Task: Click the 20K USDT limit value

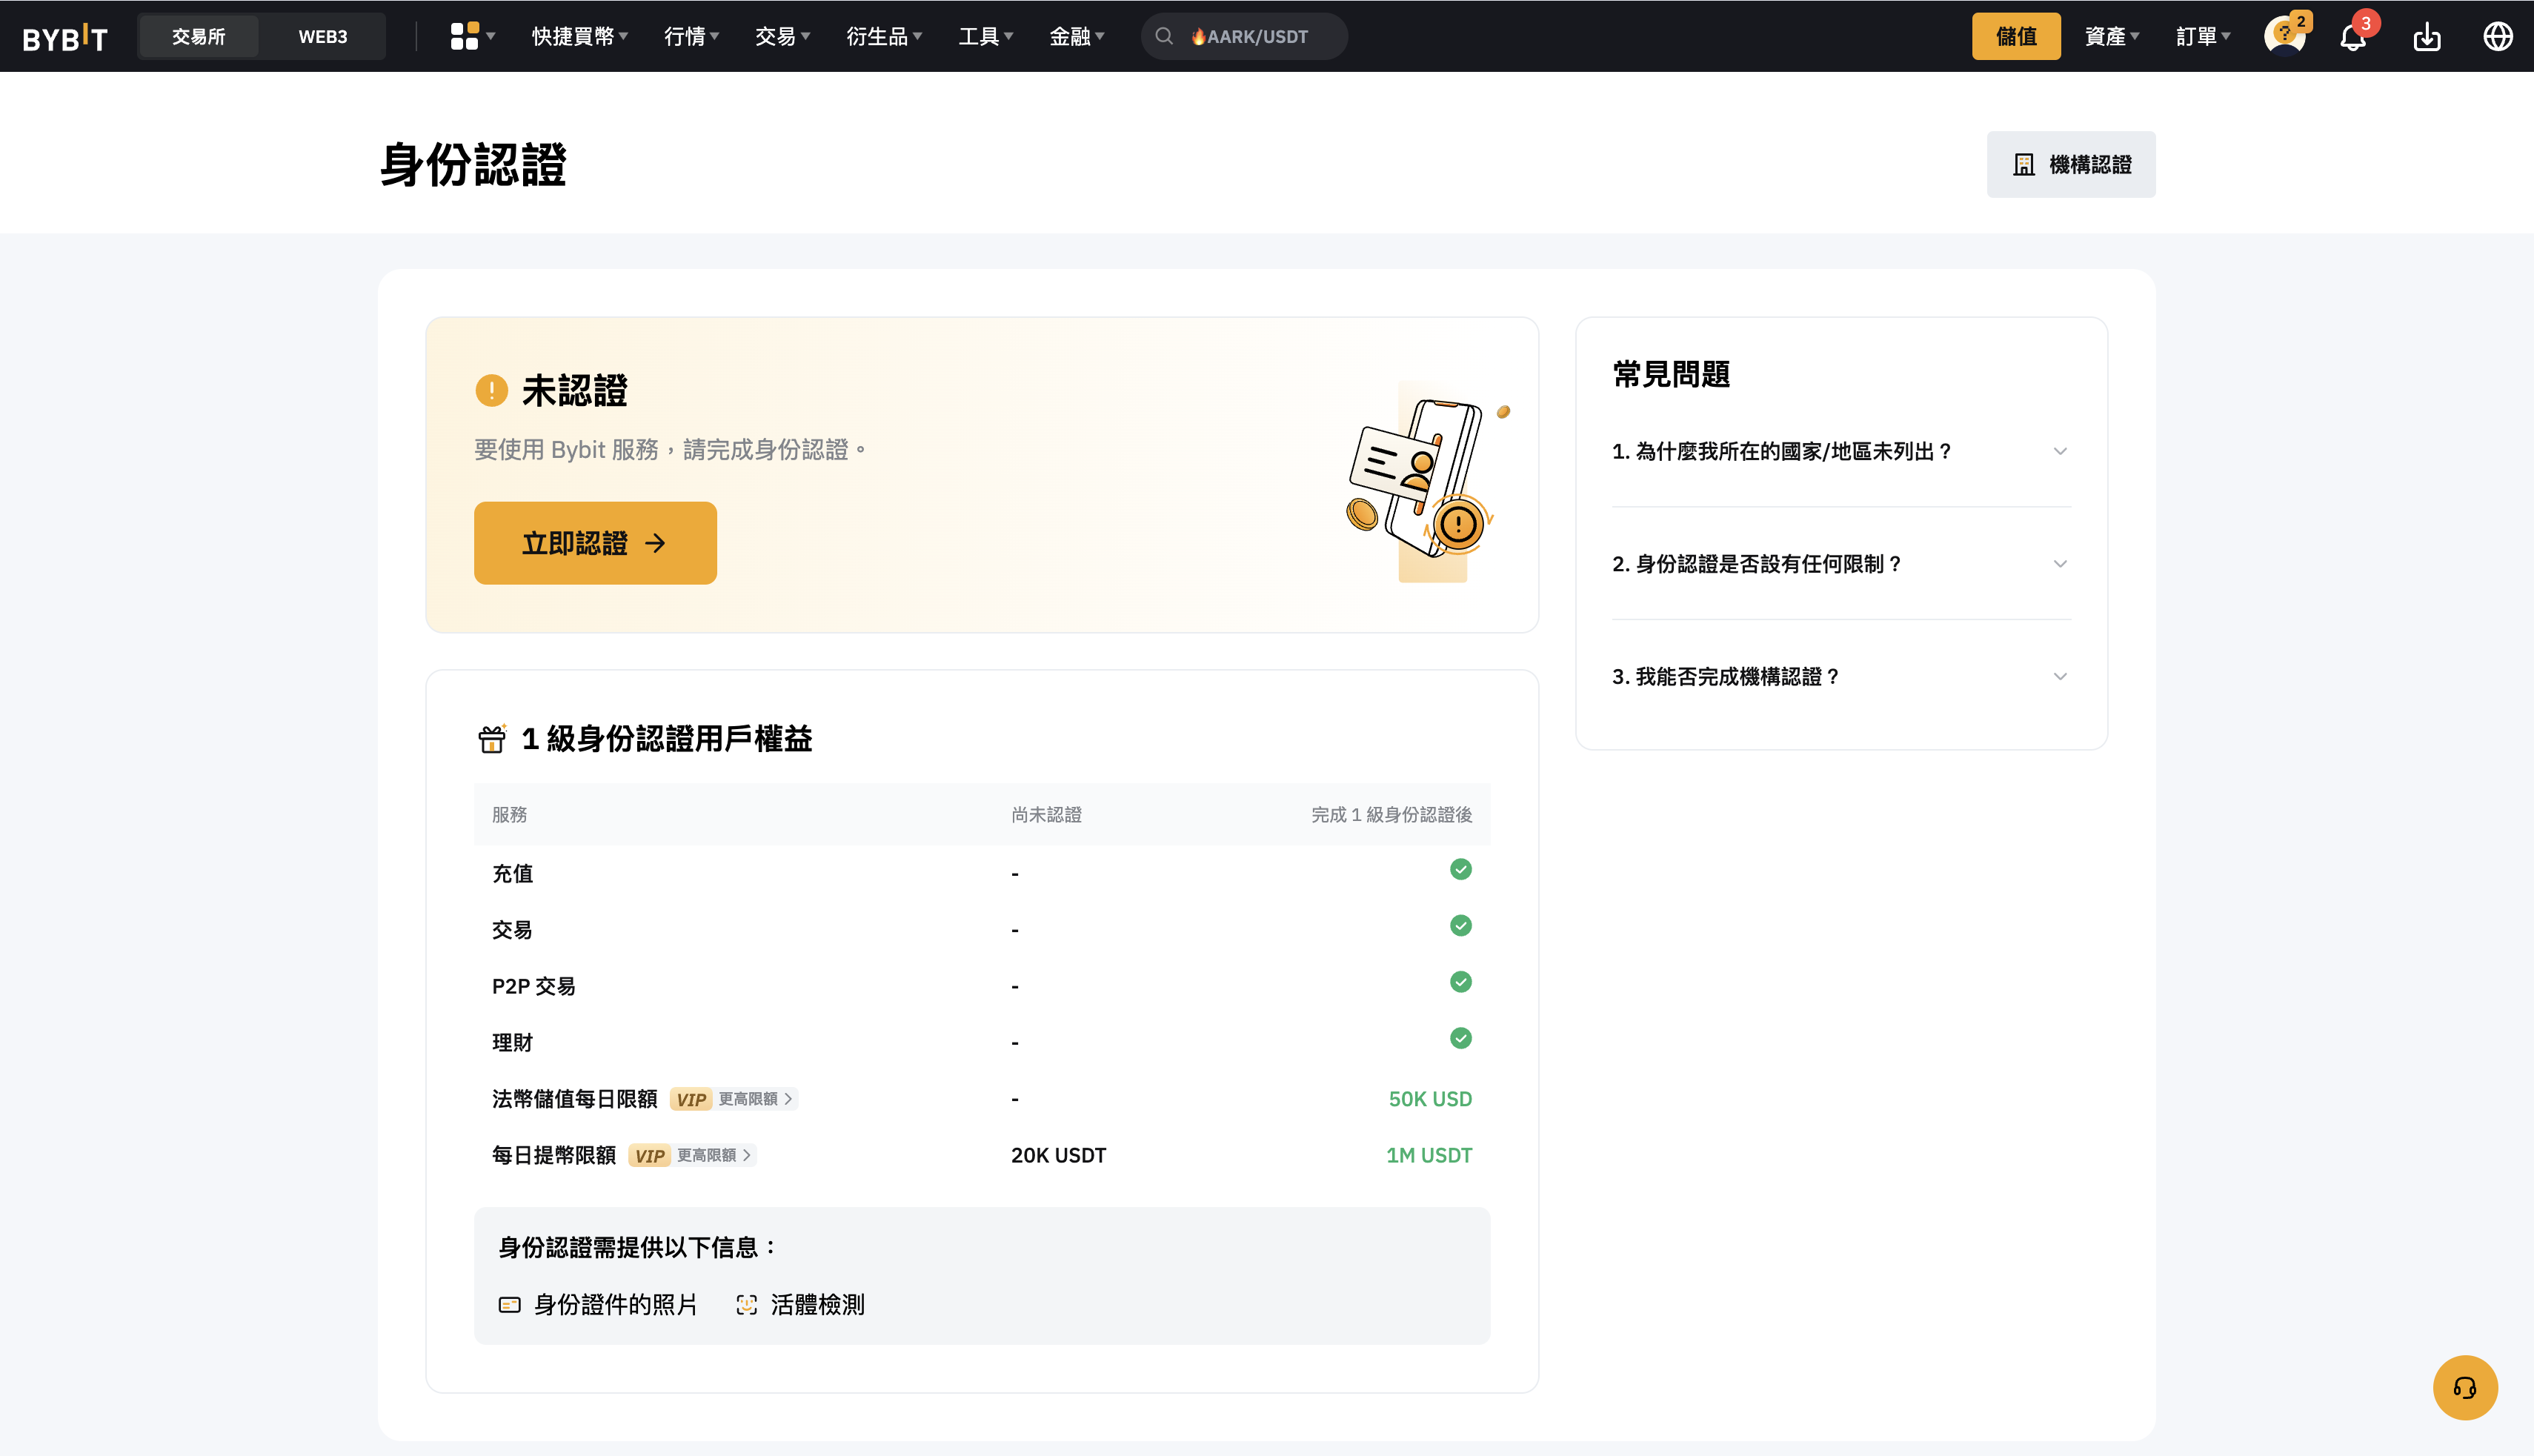Action: (x=1058, y=1155)
